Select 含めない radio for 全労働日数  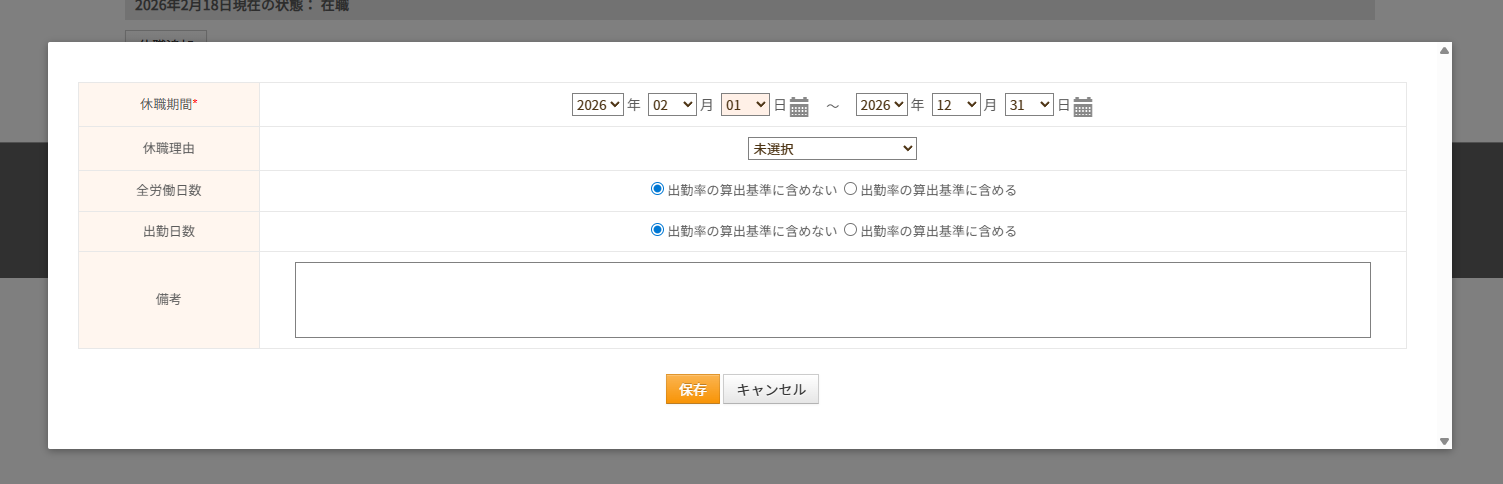point(657,188)
